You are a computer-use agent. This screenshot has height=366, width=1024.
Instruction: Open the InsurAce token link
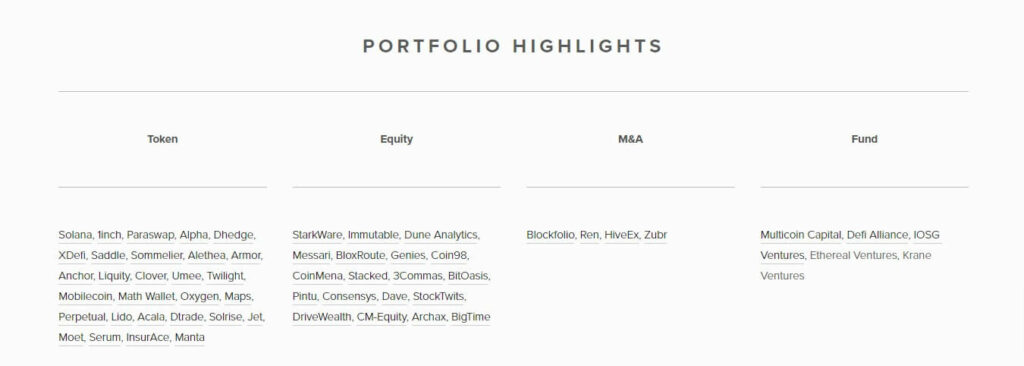click(x=148, y=337)
